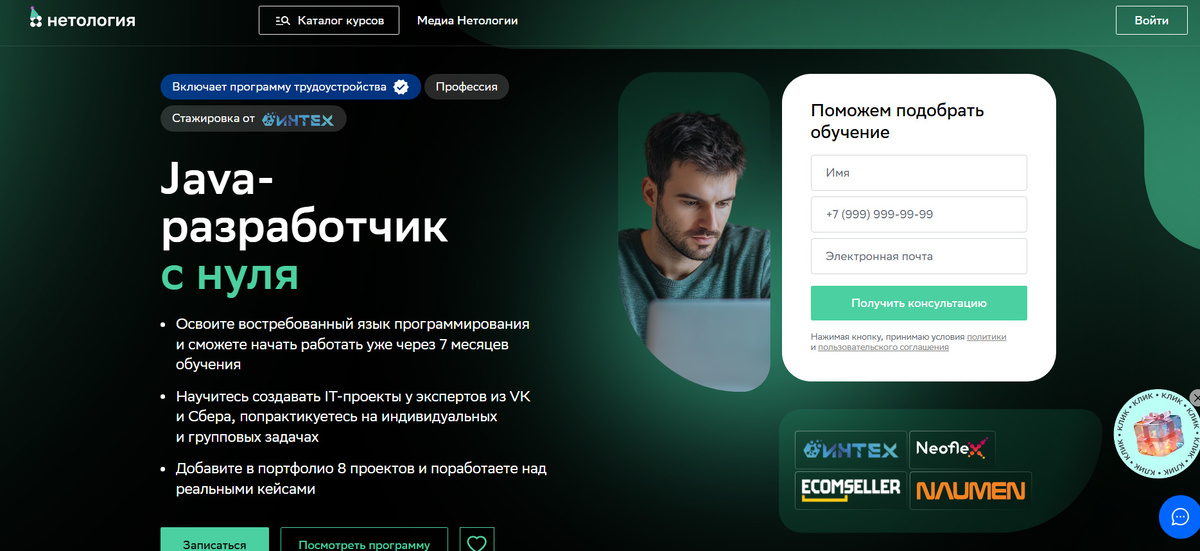1200x551 pixels.
Task: Focus the Имя input field
Action: 919,173
